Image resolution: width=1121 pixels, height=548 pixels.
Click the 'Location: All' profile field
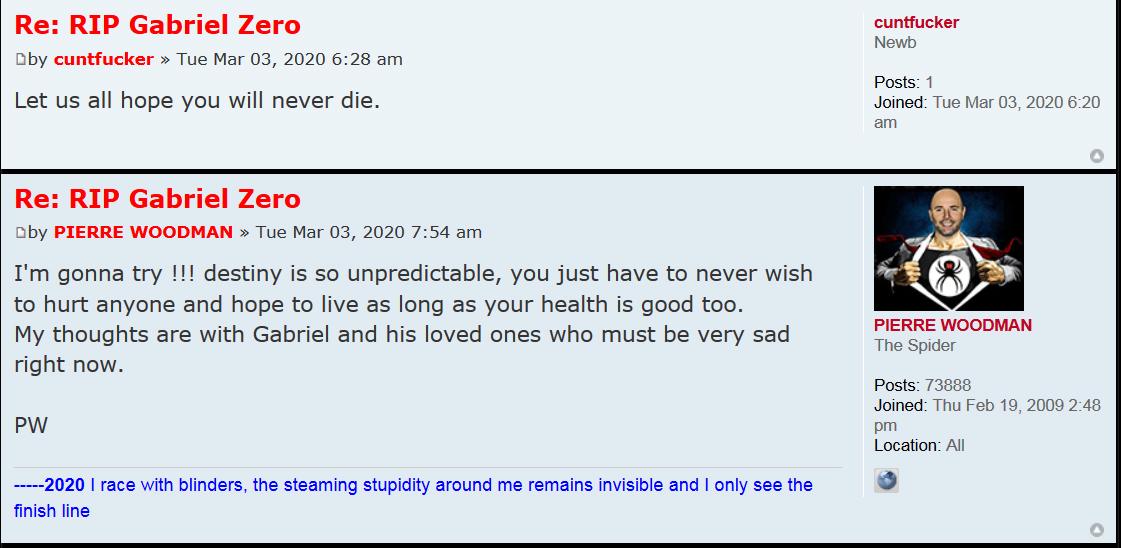coord(919,445)
